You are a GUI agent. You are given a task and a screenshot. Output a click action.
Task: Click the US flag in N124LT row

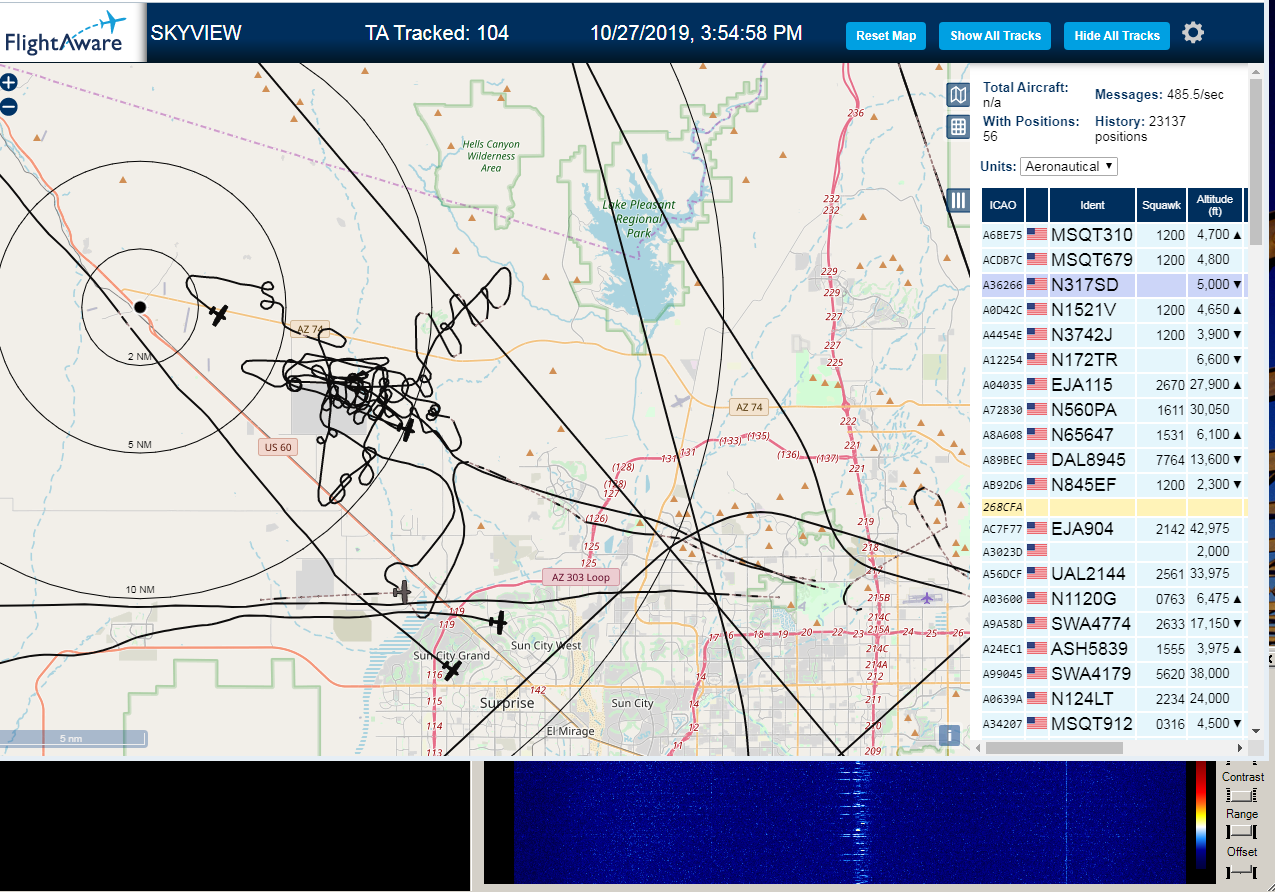(x=1036, y=699)
